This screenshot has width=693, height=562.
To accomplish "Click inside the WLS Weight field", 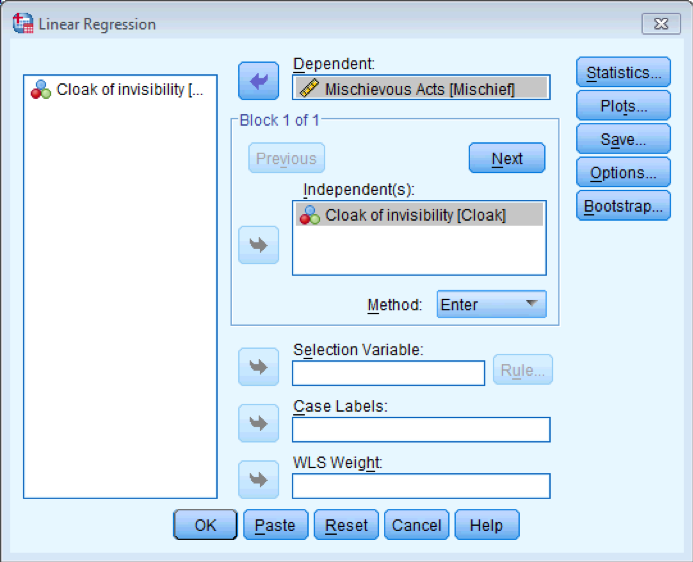I will point(420,486).
